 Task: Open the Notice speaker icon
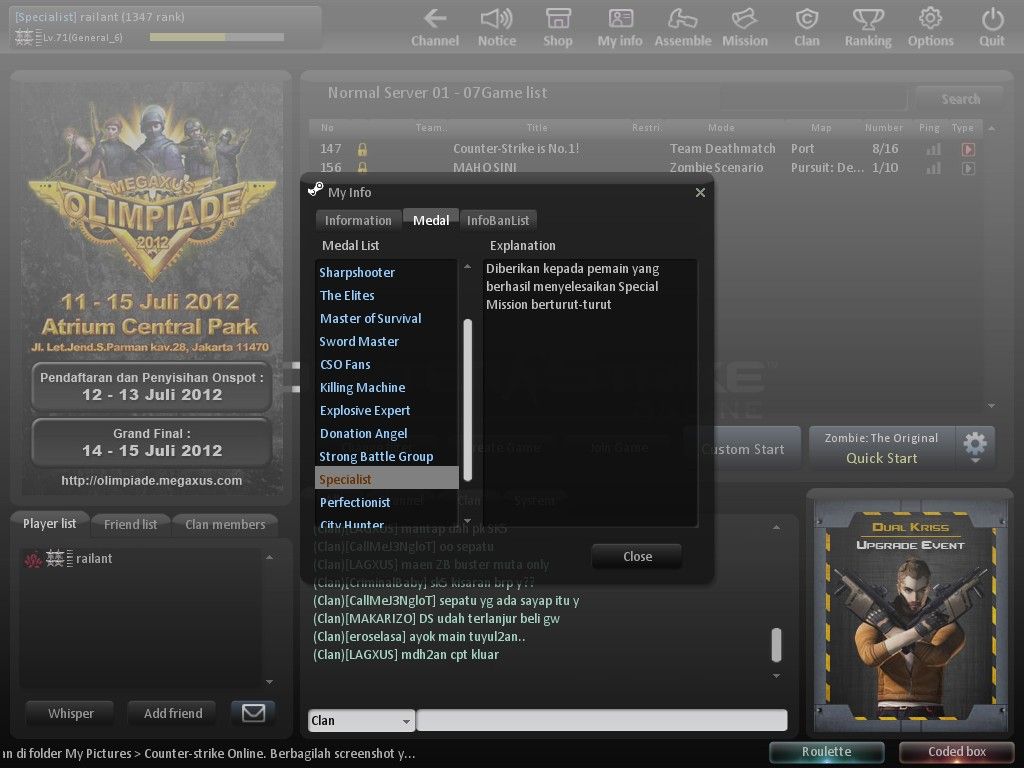tap(496, 27)
